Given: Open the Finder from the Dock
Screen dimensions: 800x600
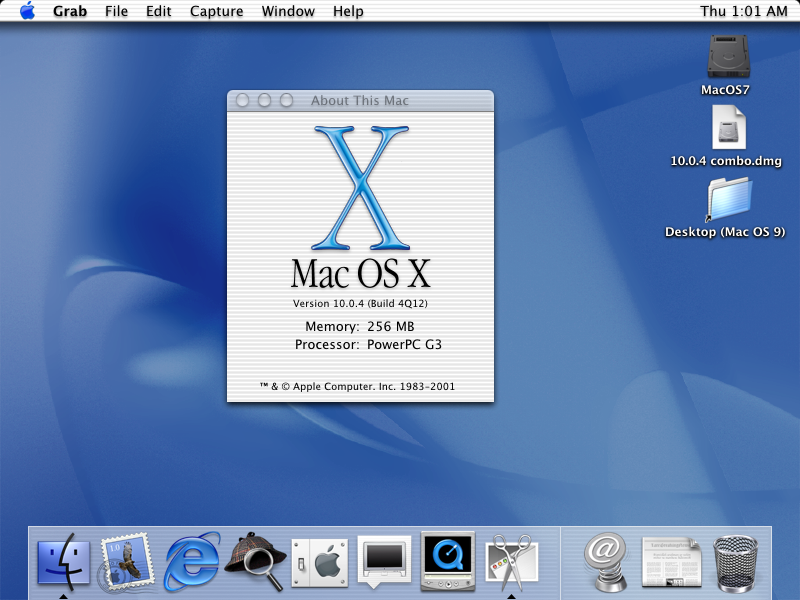Looking at the screenshot, I should coord(63,561).
